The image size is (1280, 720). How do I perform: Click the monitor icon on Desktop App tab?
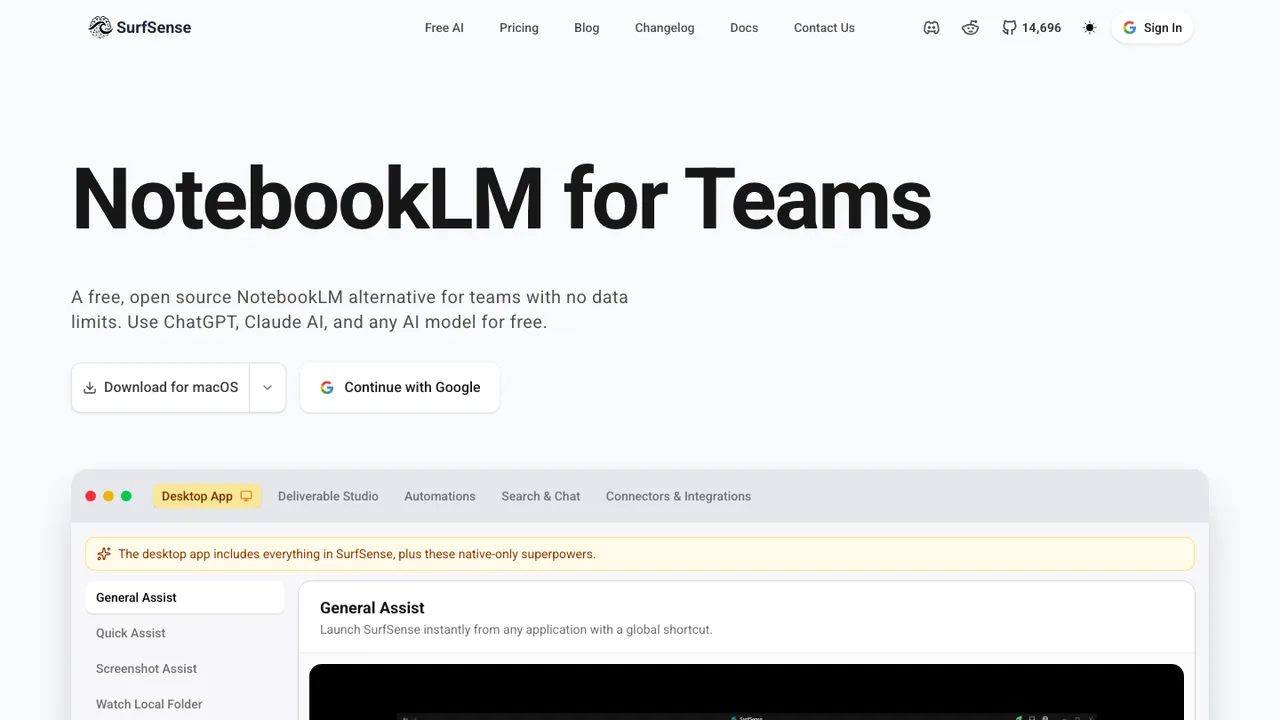tap(246, 496)
